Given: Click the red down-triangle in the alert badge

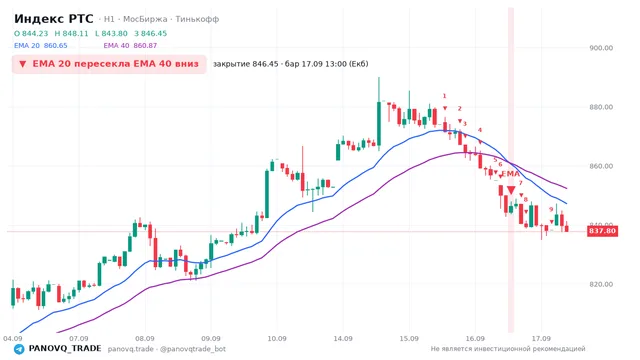Looking at the screenshot, I should pos(23,64).
